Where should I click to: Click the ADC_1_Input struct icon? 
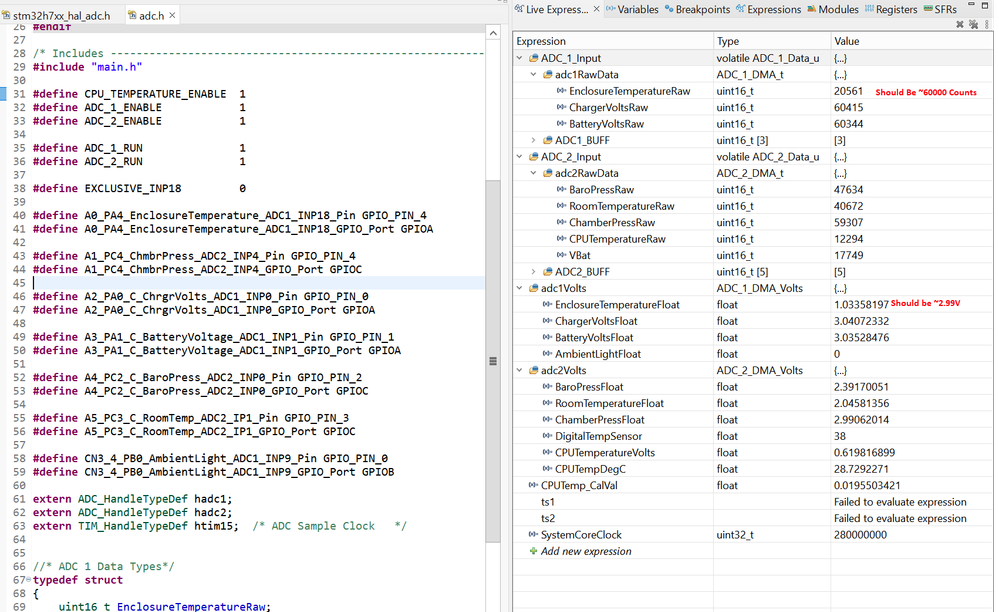tap(533, 58)
